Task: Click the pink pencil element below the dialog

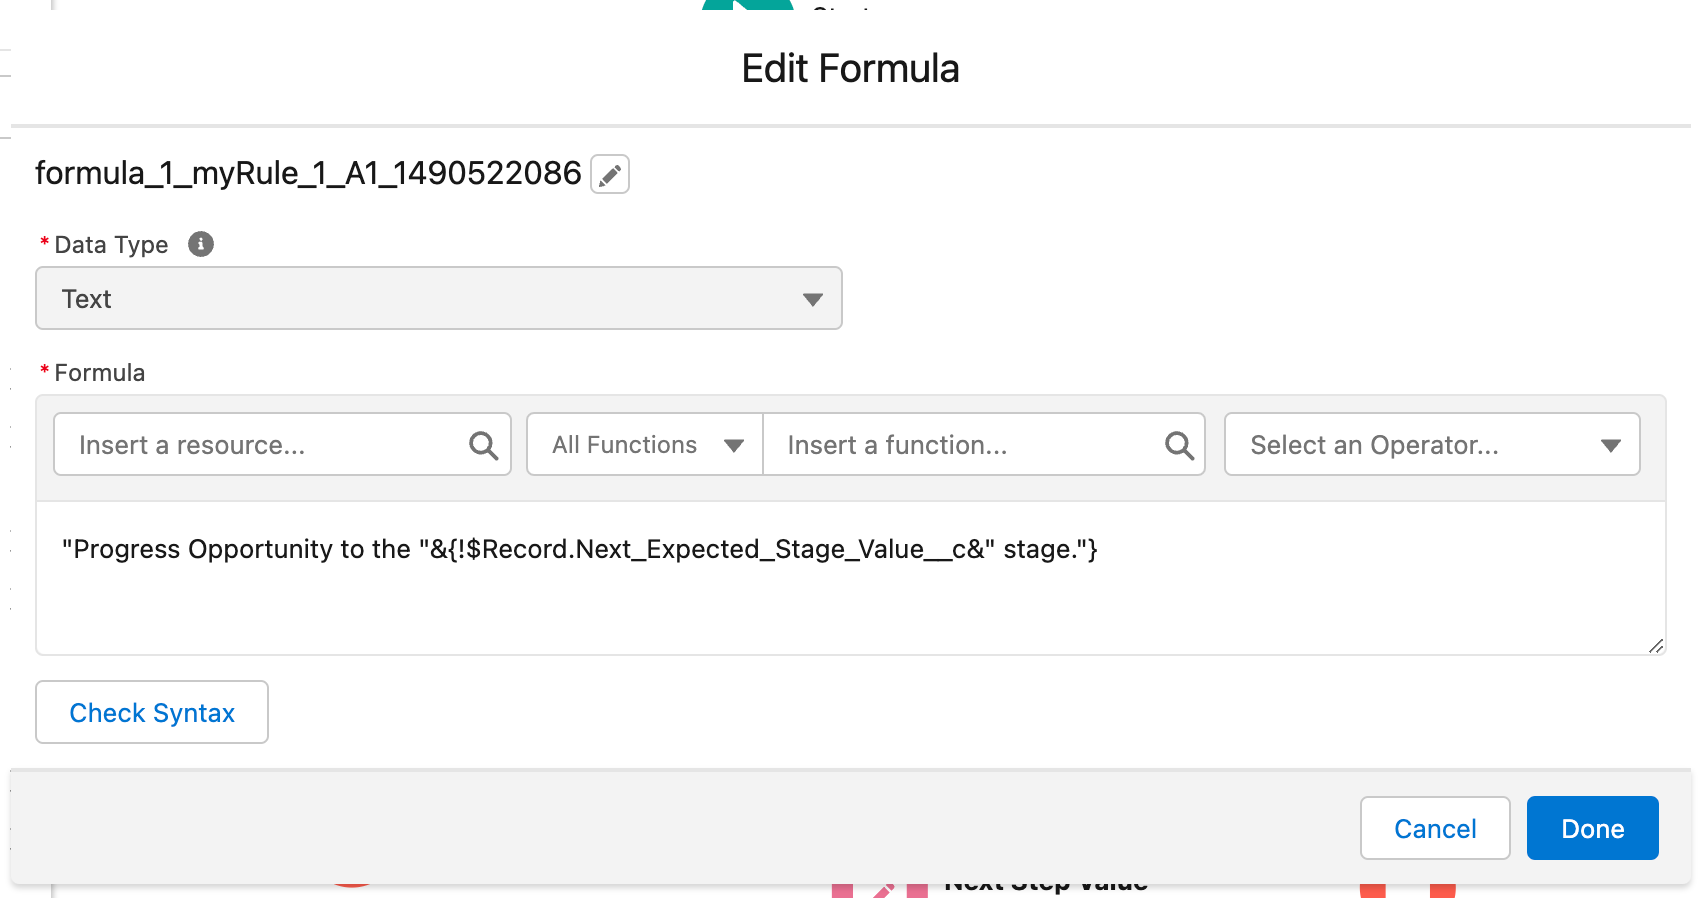Action: click(880, 890)
